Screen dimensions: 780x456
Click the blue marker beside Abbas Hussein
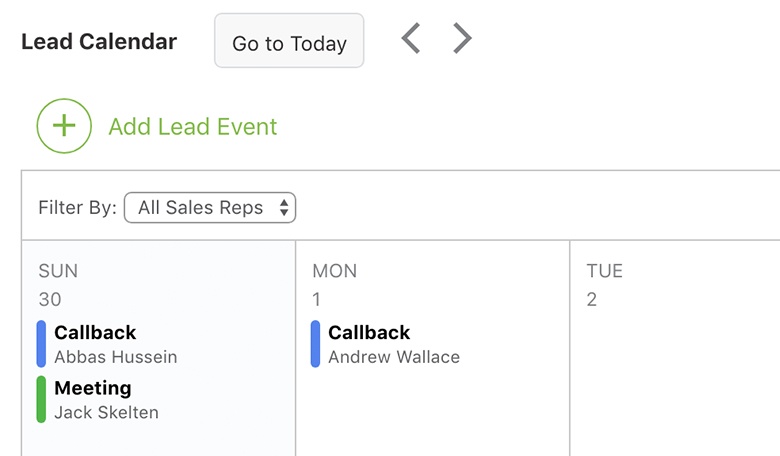pos(41,343)
